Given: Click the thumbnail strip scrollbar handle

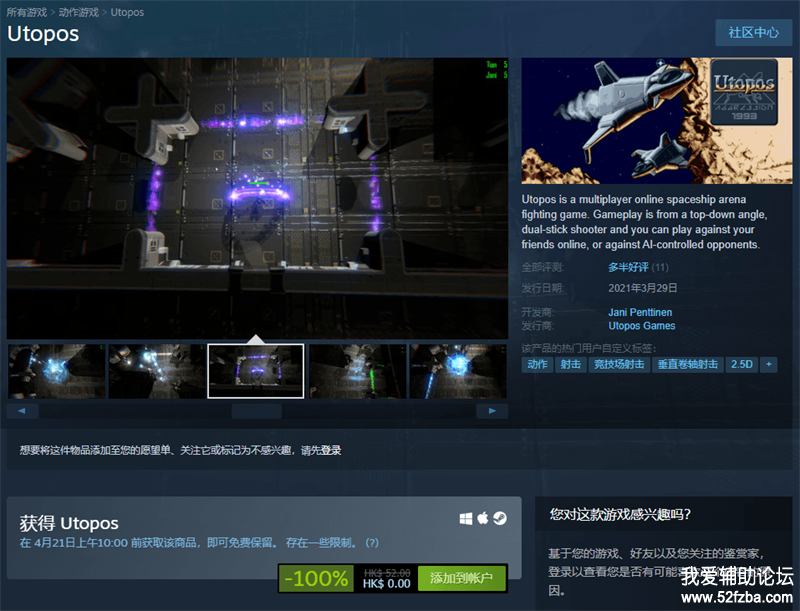Looking at the screenshot, I should coord(256,411).
